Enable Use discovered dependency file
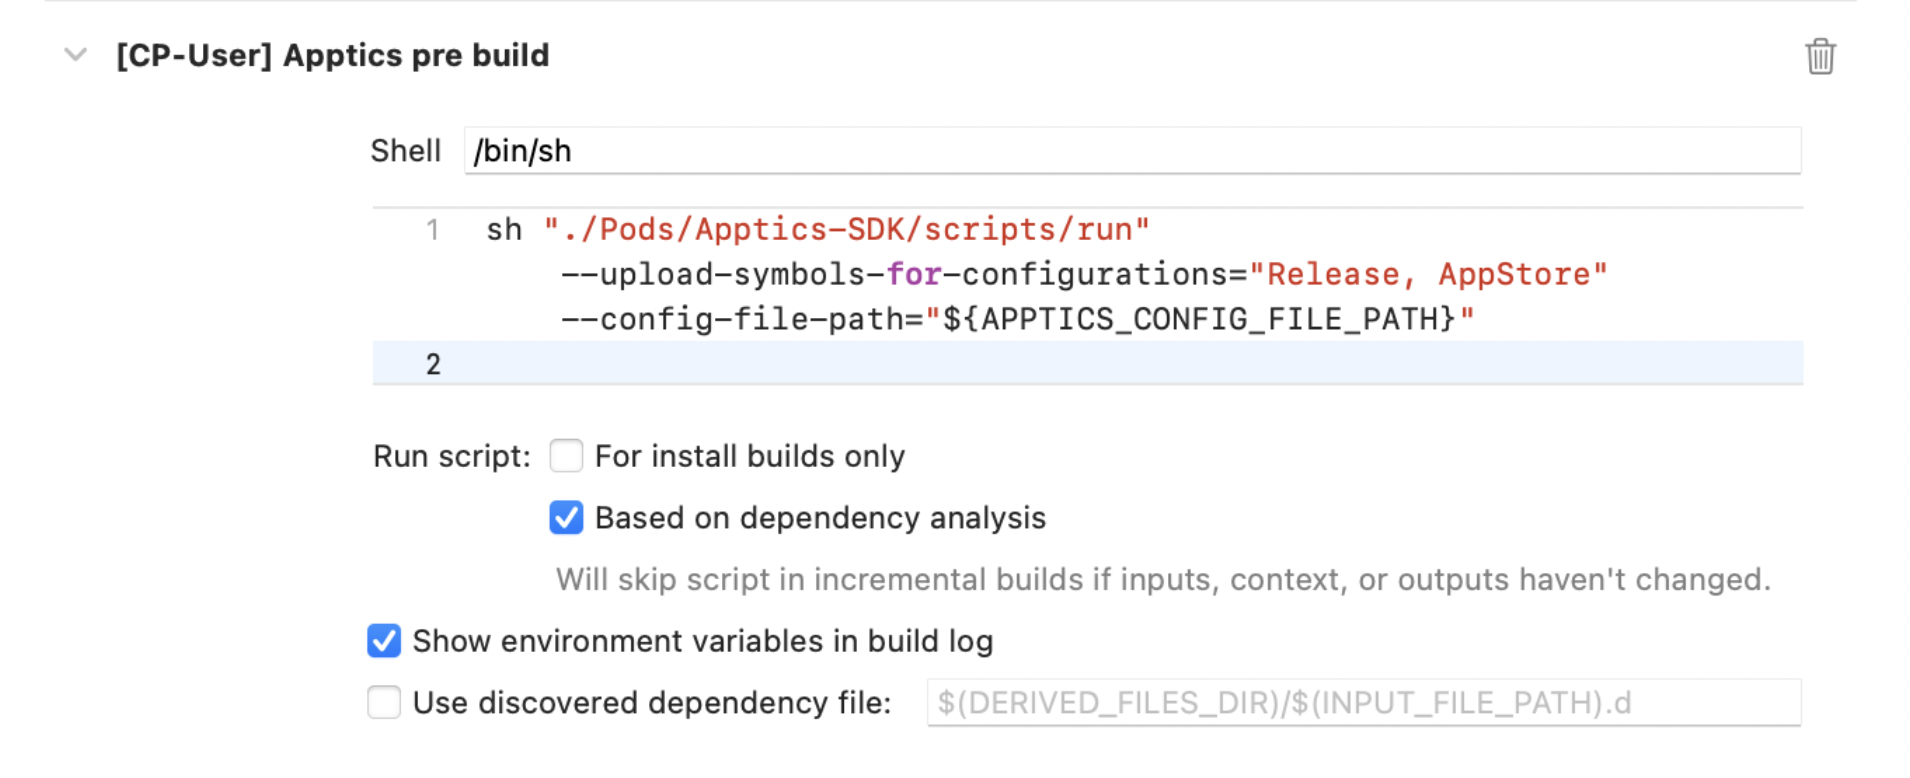The image size is (1910, 778). [384, 703]
